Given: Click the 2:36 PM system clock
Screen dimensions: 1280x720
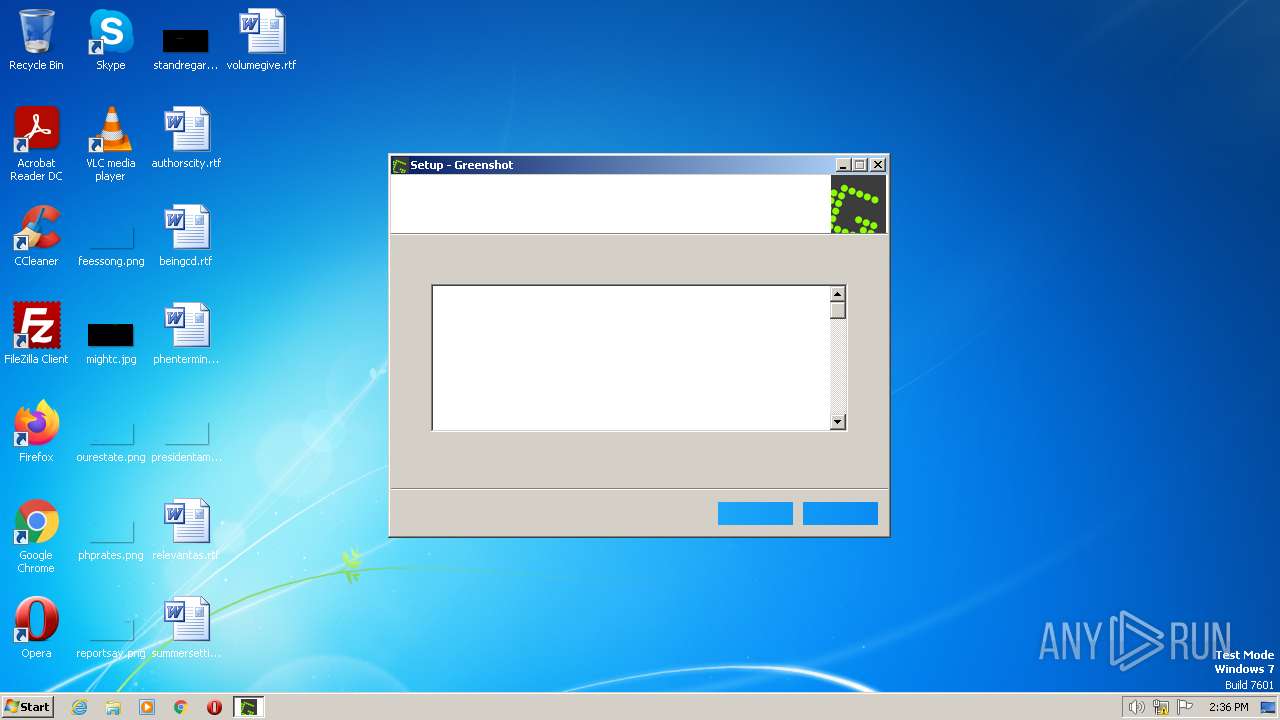Looking at the screenshot, I should click(x=1228, y=707).
